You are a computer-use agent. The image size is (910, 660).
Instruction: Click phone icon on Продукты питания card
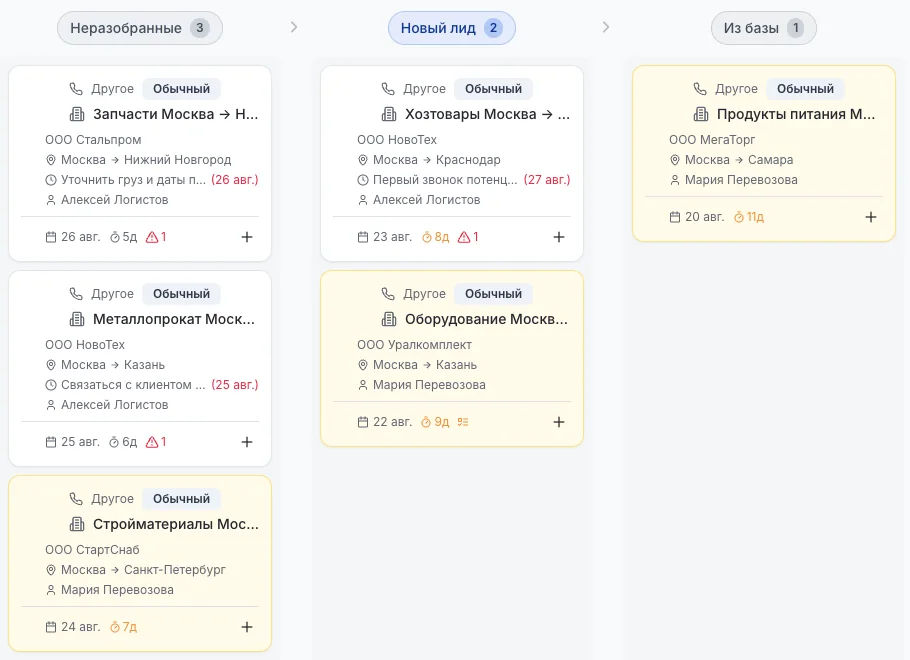[700, 89]
